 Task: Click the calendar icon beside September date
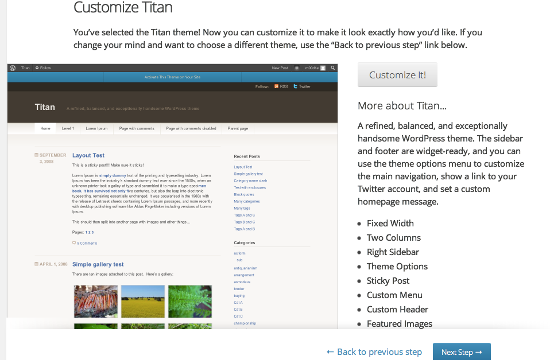coord(36,155)
